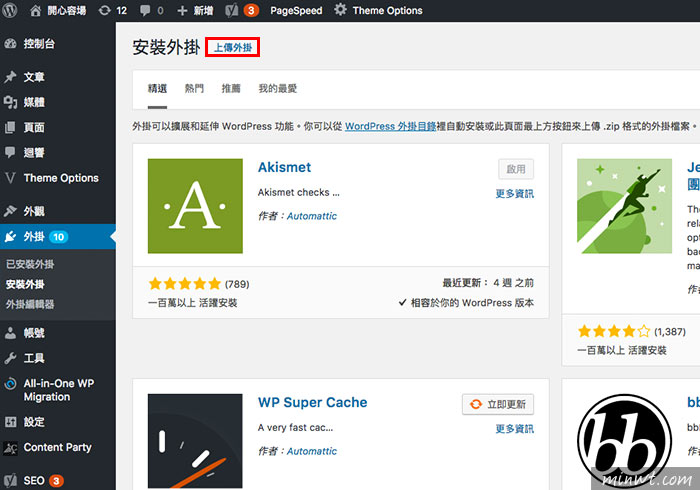Viewport: 700px width, 490px height.
Task: Click the 媒體 media icon
Action: tap(10, 102)
